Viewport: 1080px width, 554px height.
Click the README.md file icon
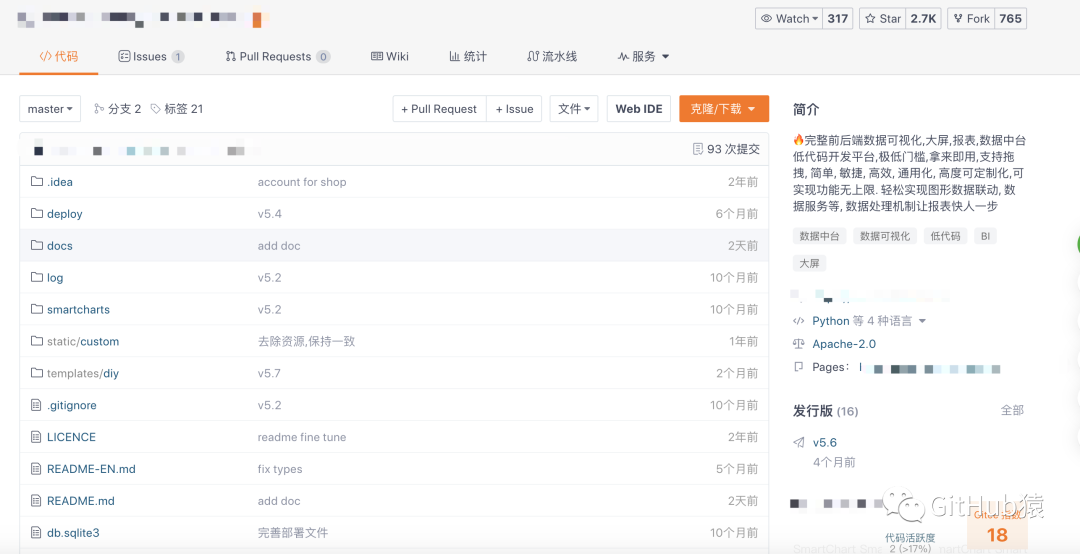(x=37, y=501)
